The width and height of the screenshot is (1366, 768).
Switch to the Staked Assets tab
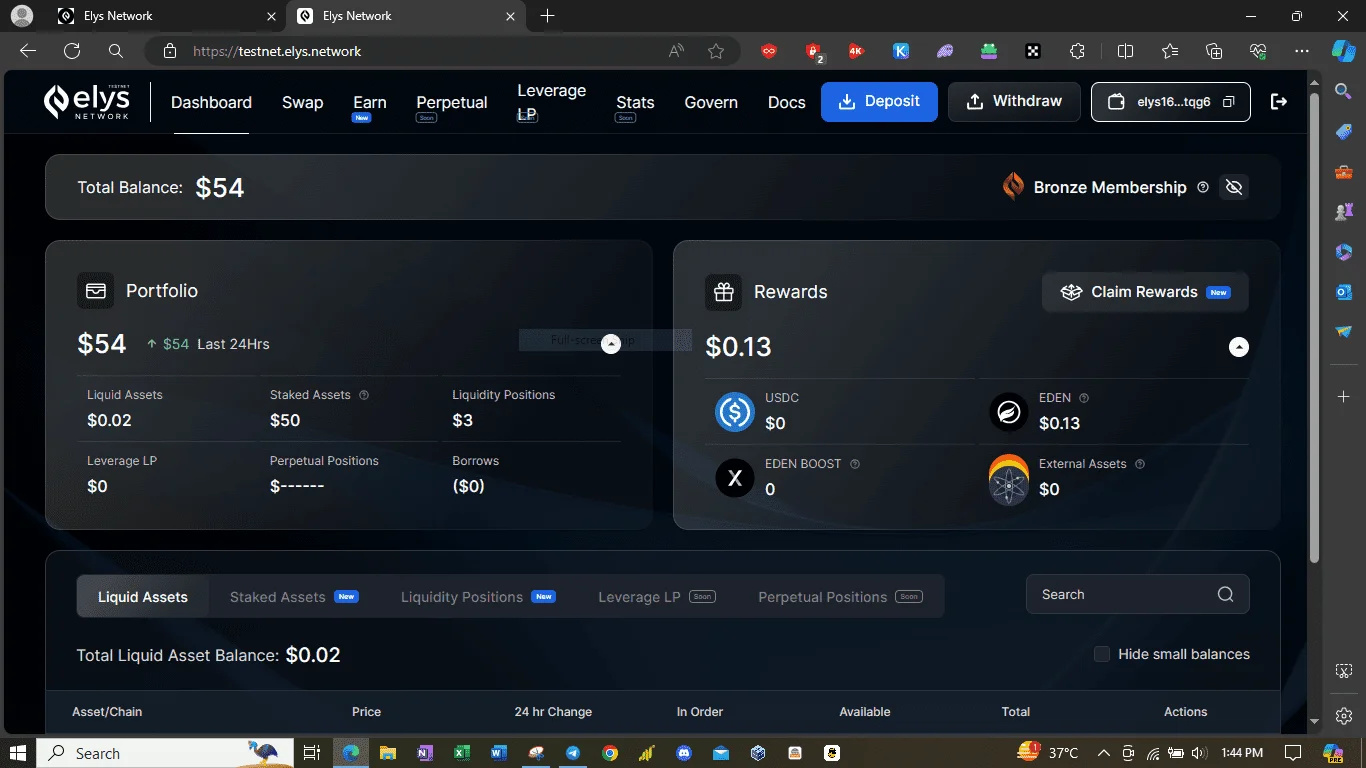click(x=293, y=597)
